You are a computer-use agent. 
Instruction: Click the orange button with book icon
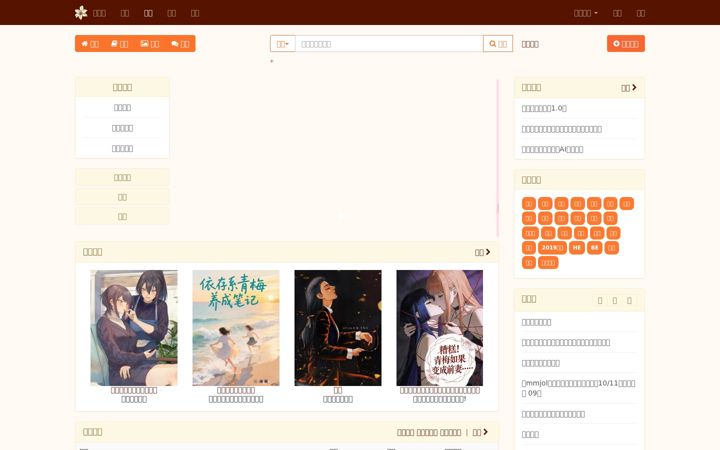120,44
